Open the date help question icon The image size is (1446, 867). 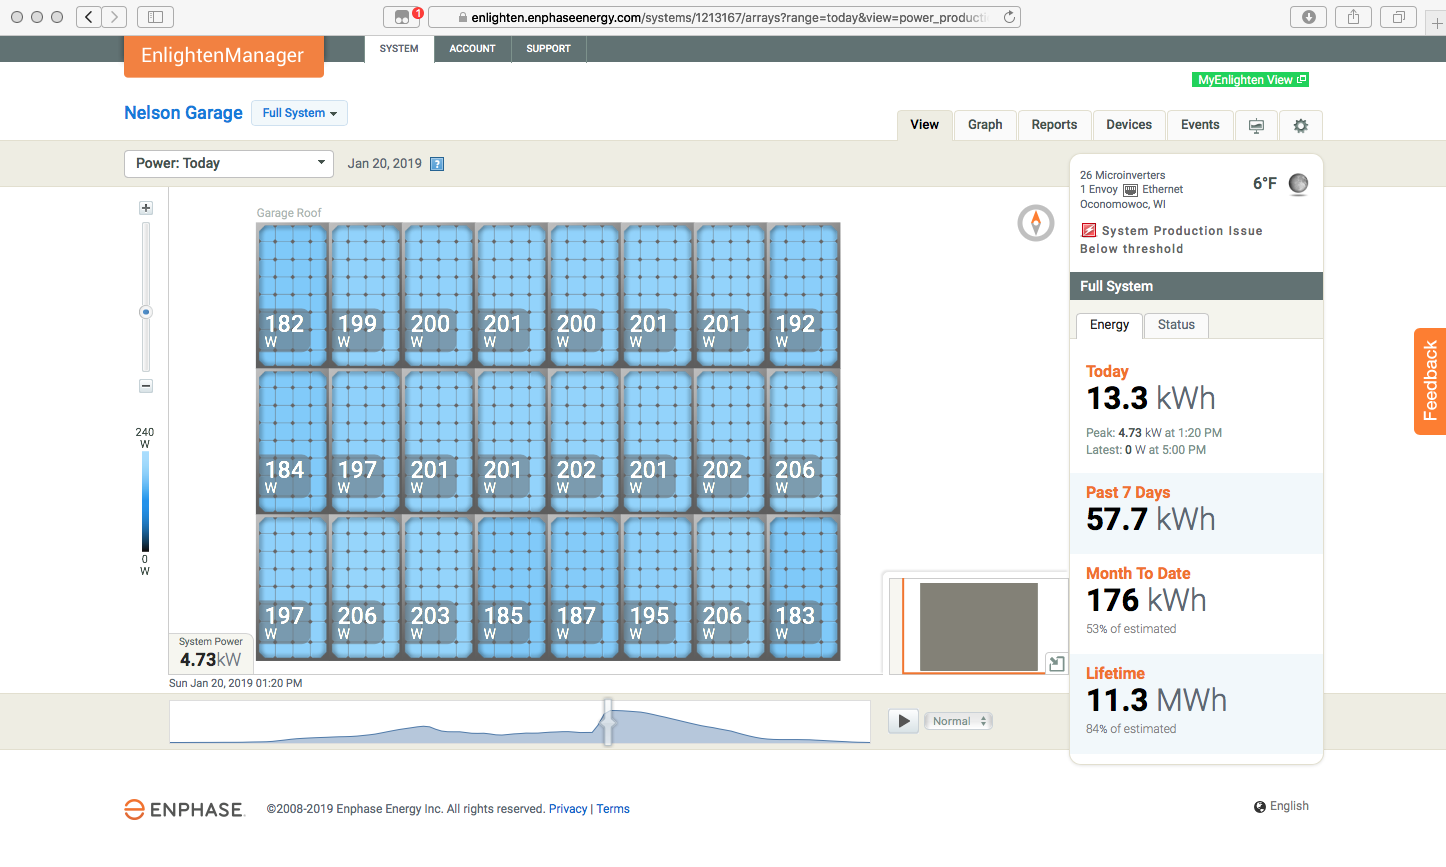click(x=437, y=164)
